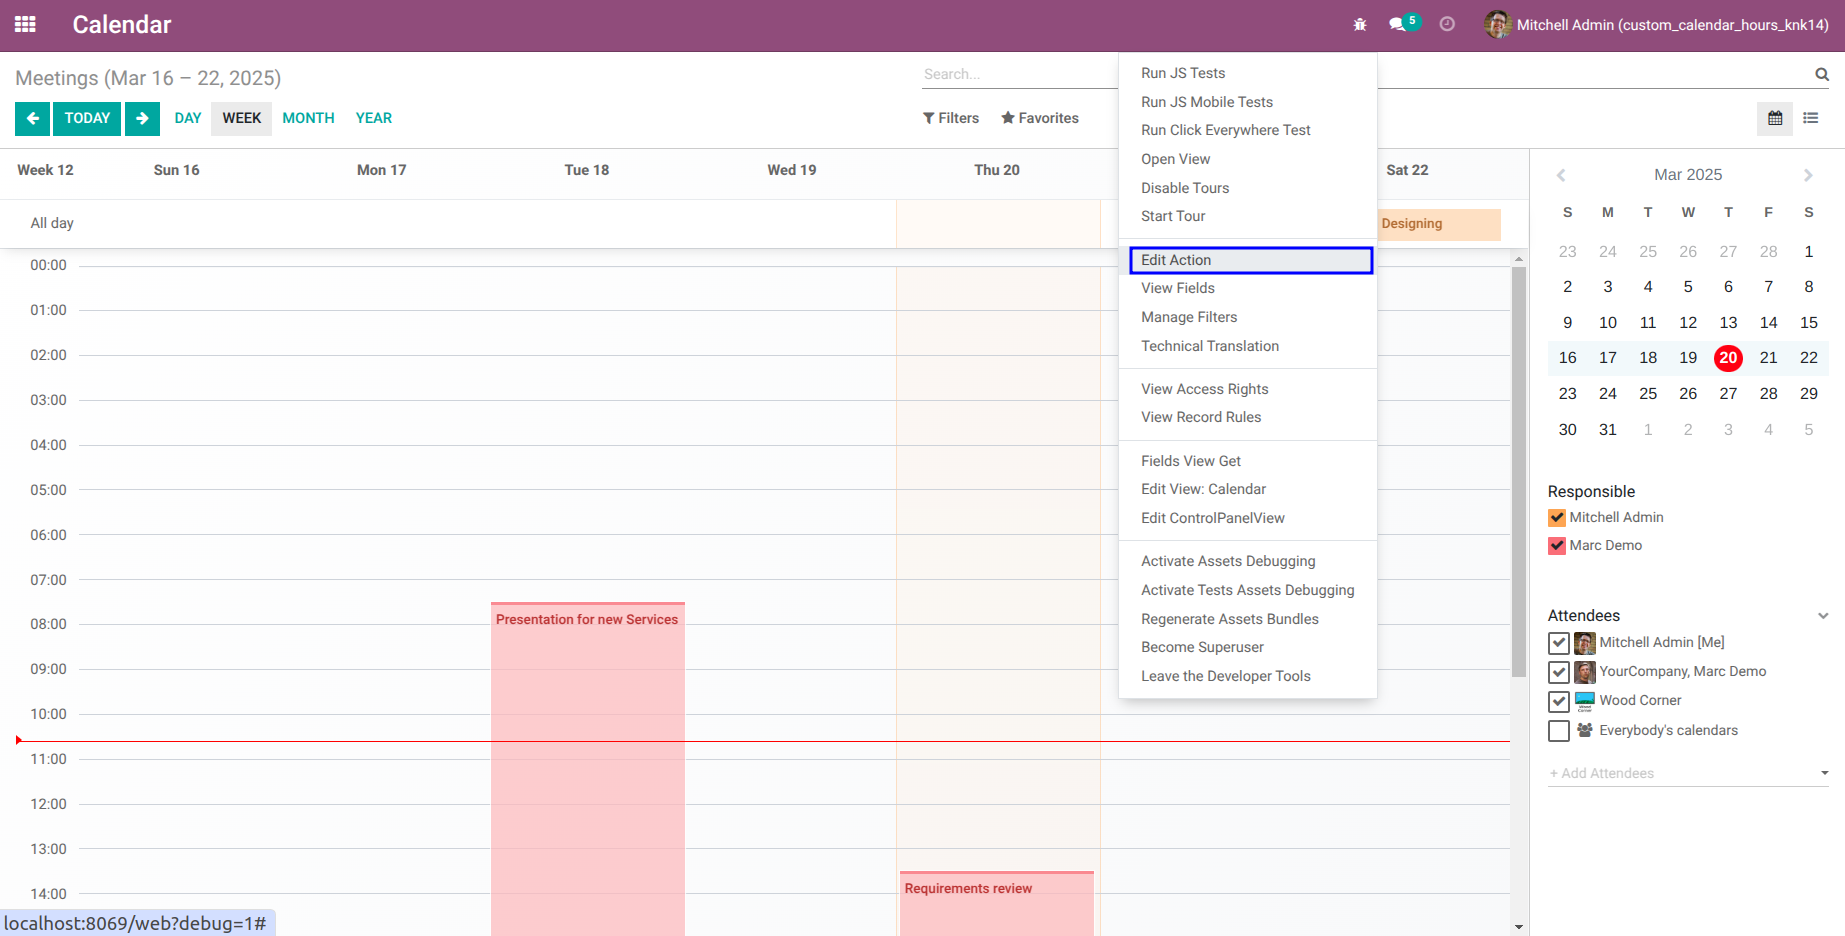Open Manage Filters menu entry
Screen dimensions: 1845x936
[1248, 317]
